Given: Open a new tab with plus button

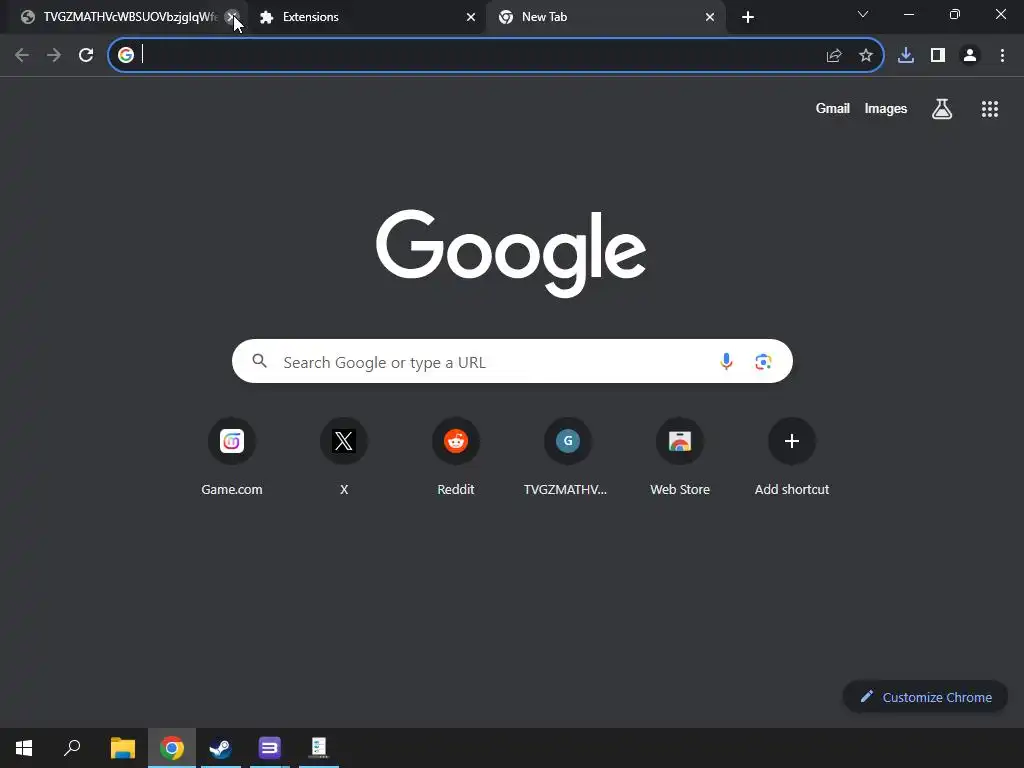Looking at the screenshot, I should (748, 17).
